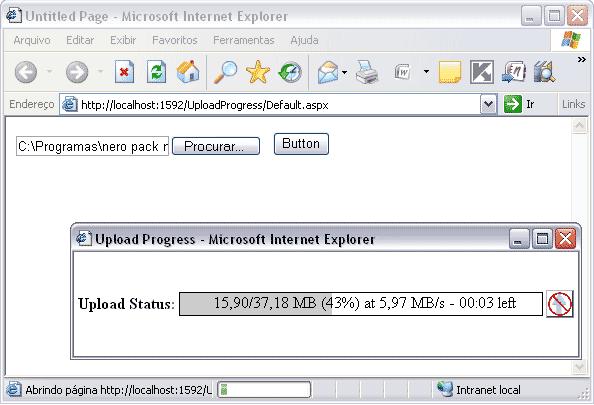Expand hidden toolbar items chevron
Image resolution: width=594 pixels, height=405 pixels.
point(581,59)
